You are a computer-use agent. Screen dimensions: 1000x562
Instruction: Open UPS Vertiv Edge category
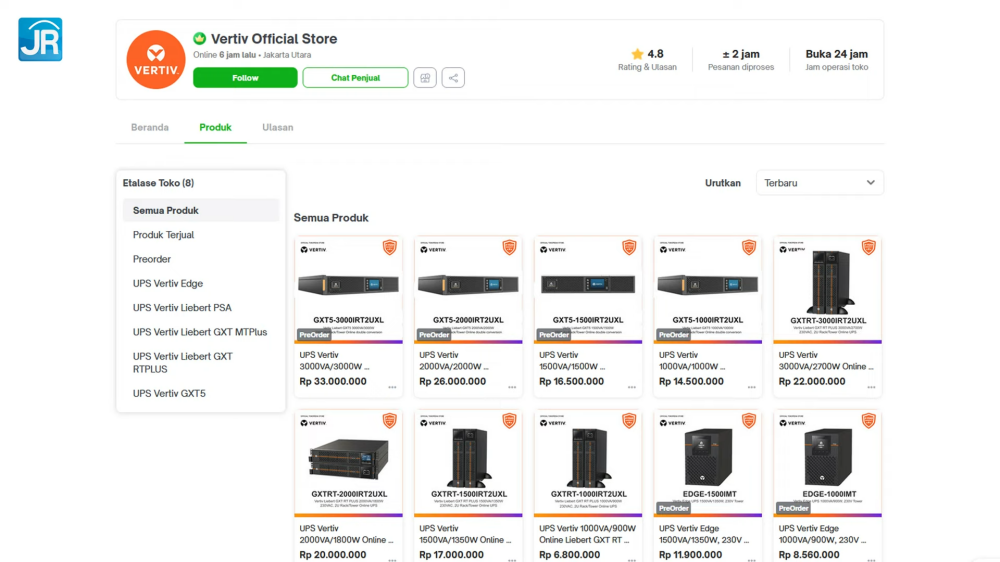pyautogui.click(x=168, y=283)
